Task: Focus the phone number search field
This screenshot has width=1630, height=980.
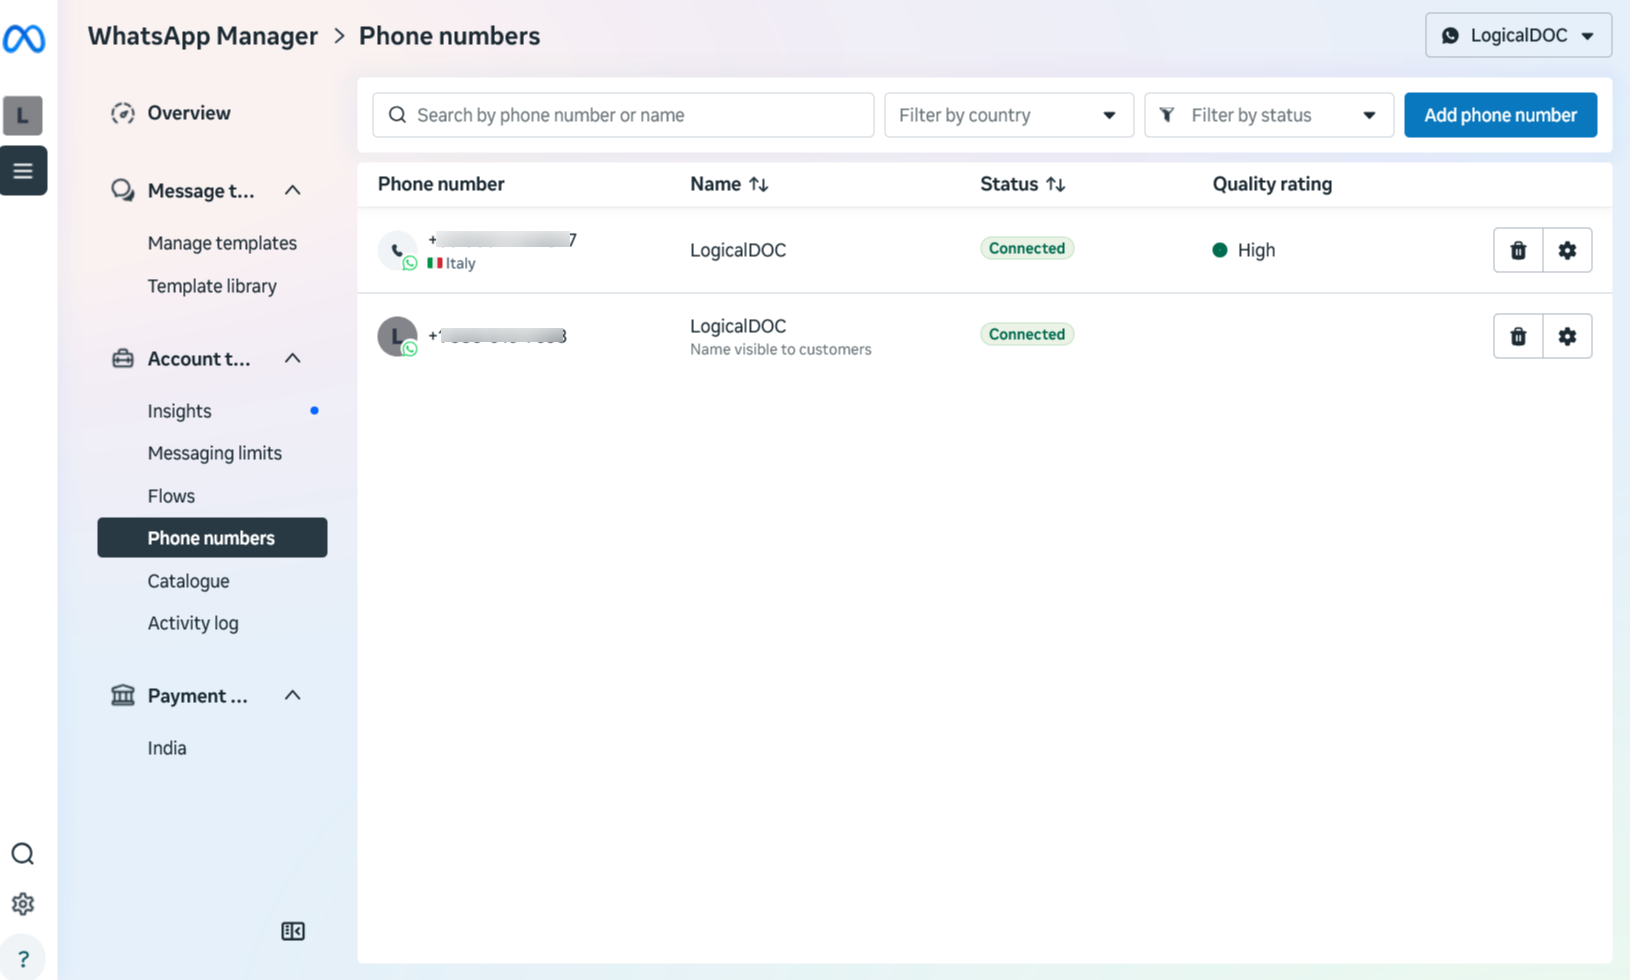Action: [x=623, y=115]
